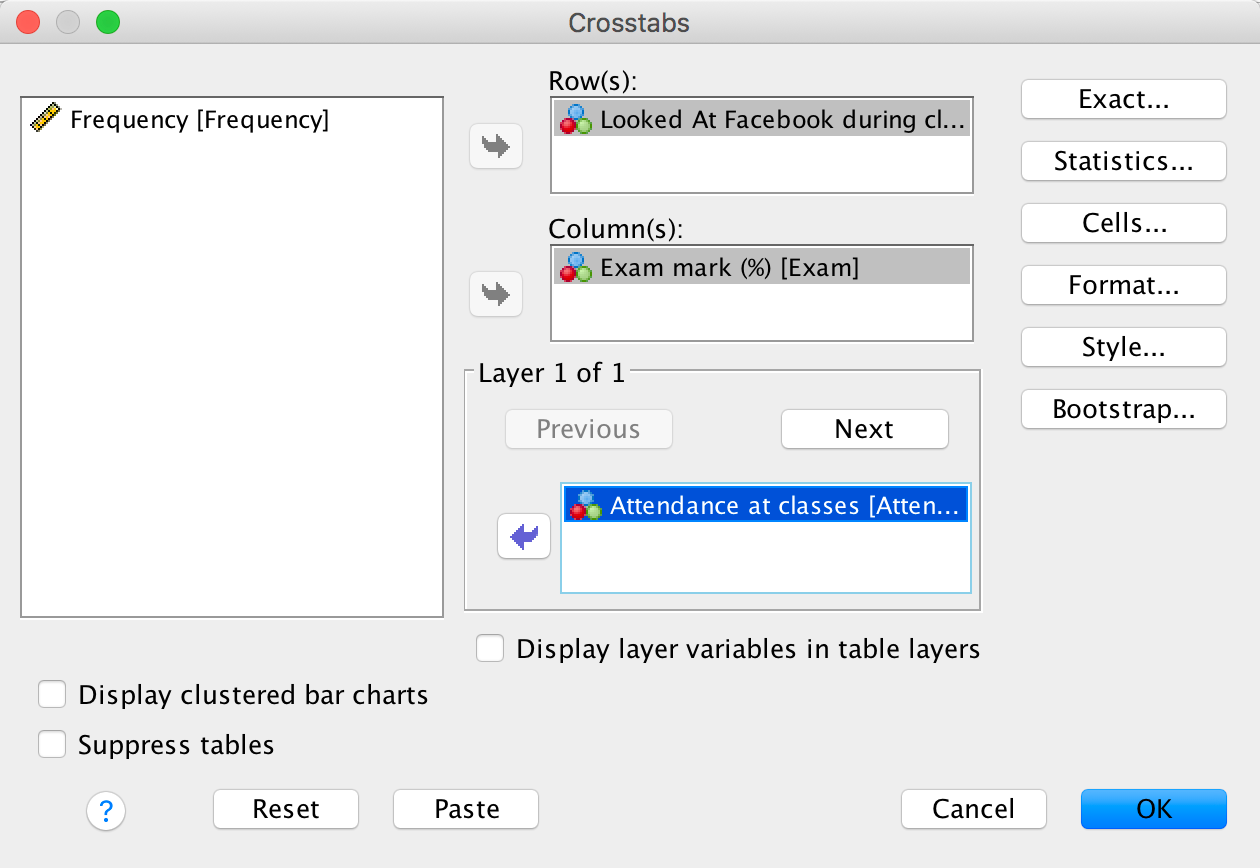Click the arrow button beside Column(s) list

tap(496, 294)
